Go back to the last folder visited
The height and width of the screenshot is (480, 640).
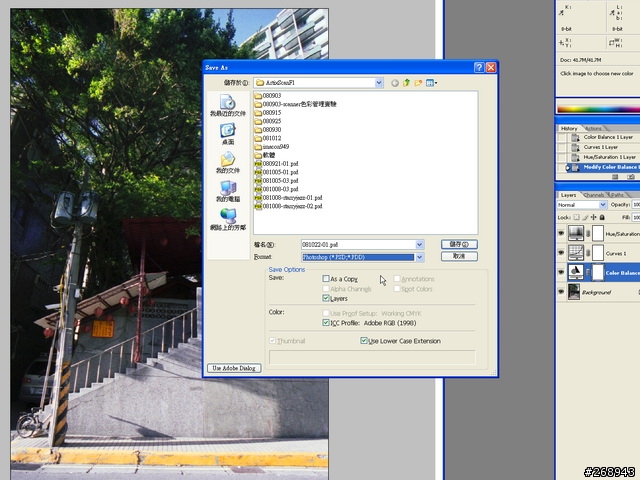(395, 83)
